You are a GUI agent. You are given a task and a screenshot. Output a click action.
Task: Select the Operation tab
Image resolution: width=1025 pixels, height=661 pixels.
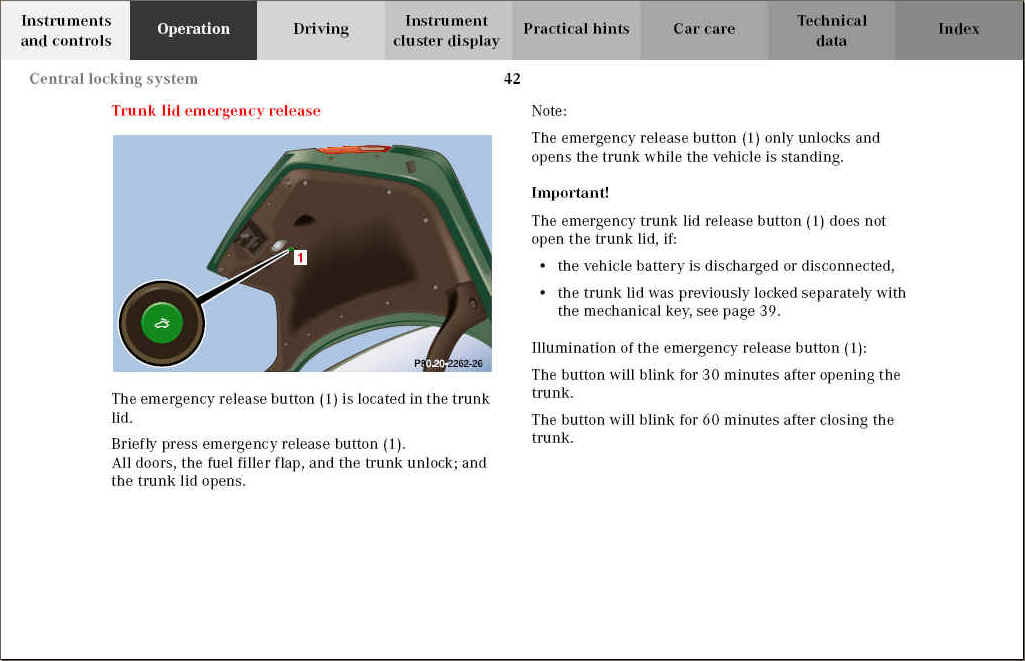(193, 29)
